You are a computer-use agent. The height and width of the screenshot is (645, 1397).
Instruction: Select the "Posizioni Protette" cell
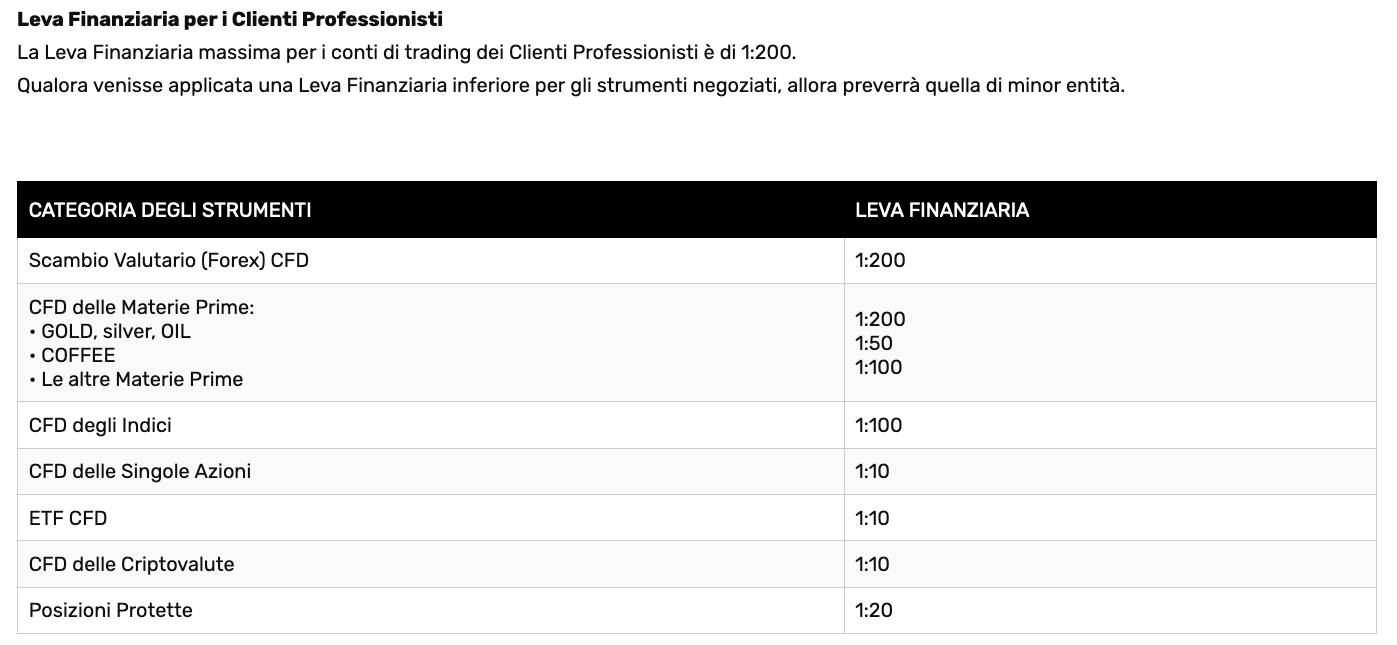tap(111, 610)
